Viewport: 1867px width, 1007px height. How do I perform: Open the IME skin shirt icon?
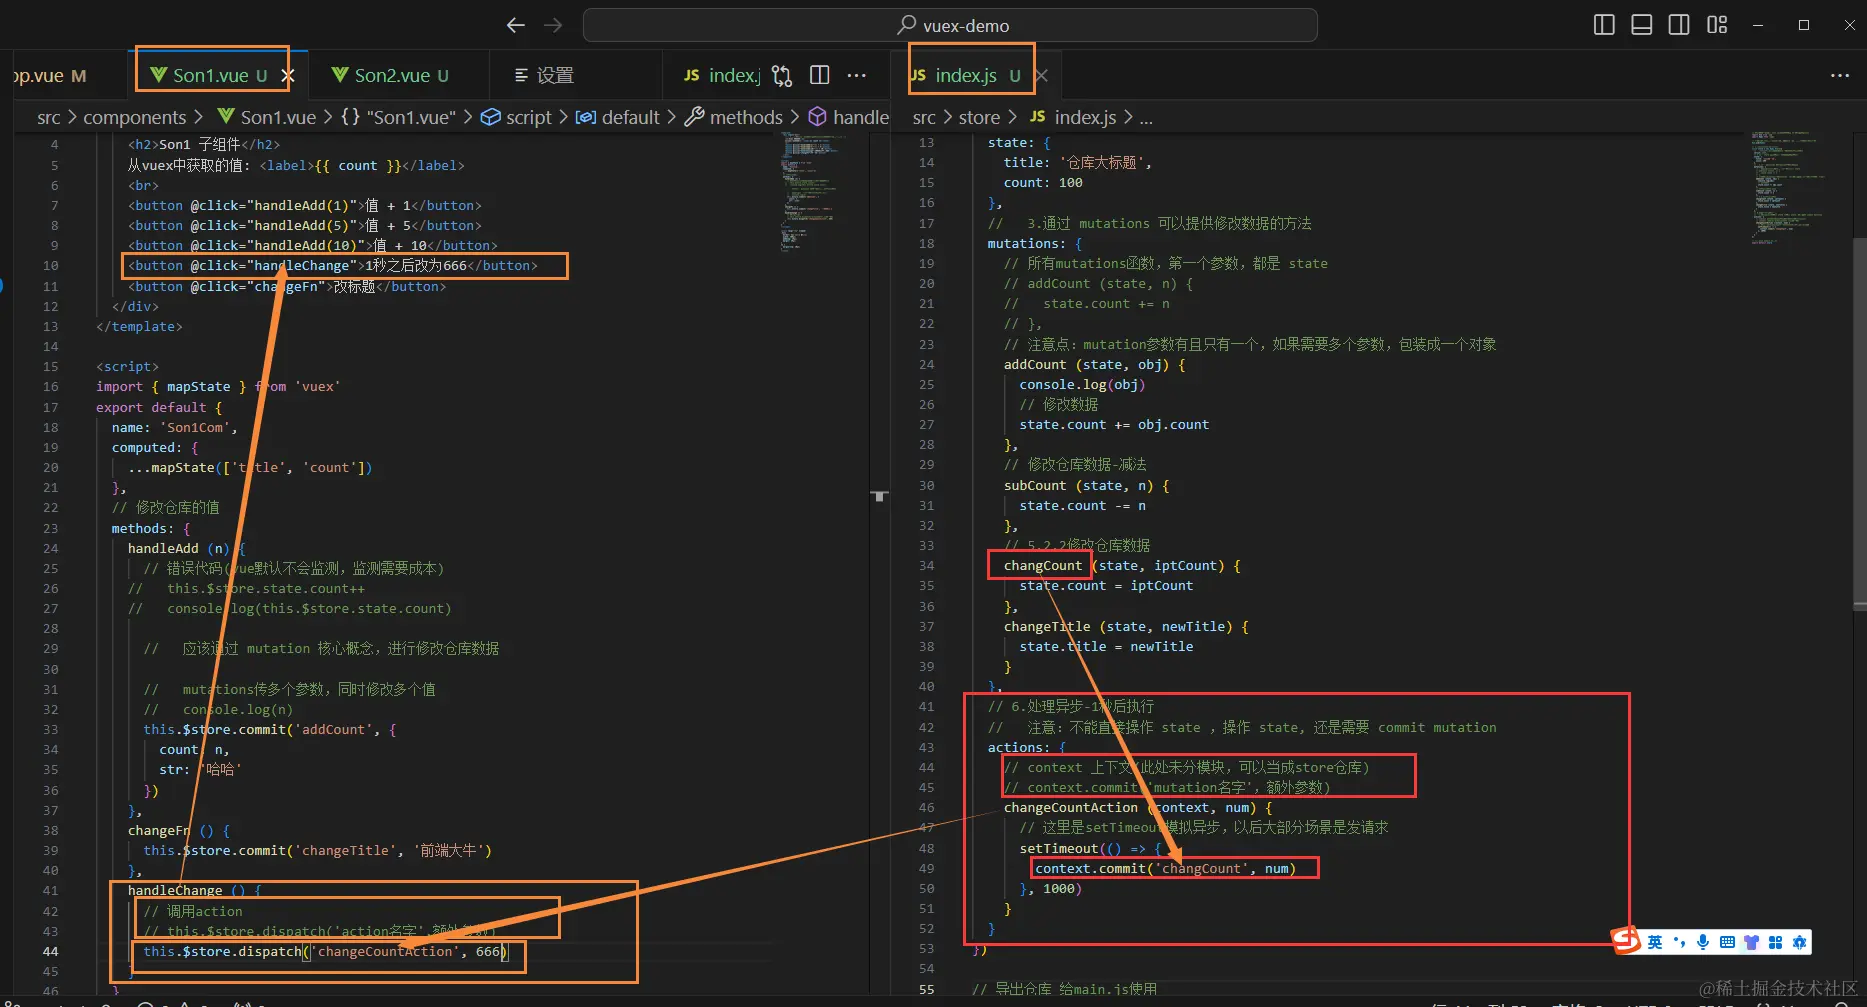click(x=1751, y=942)
